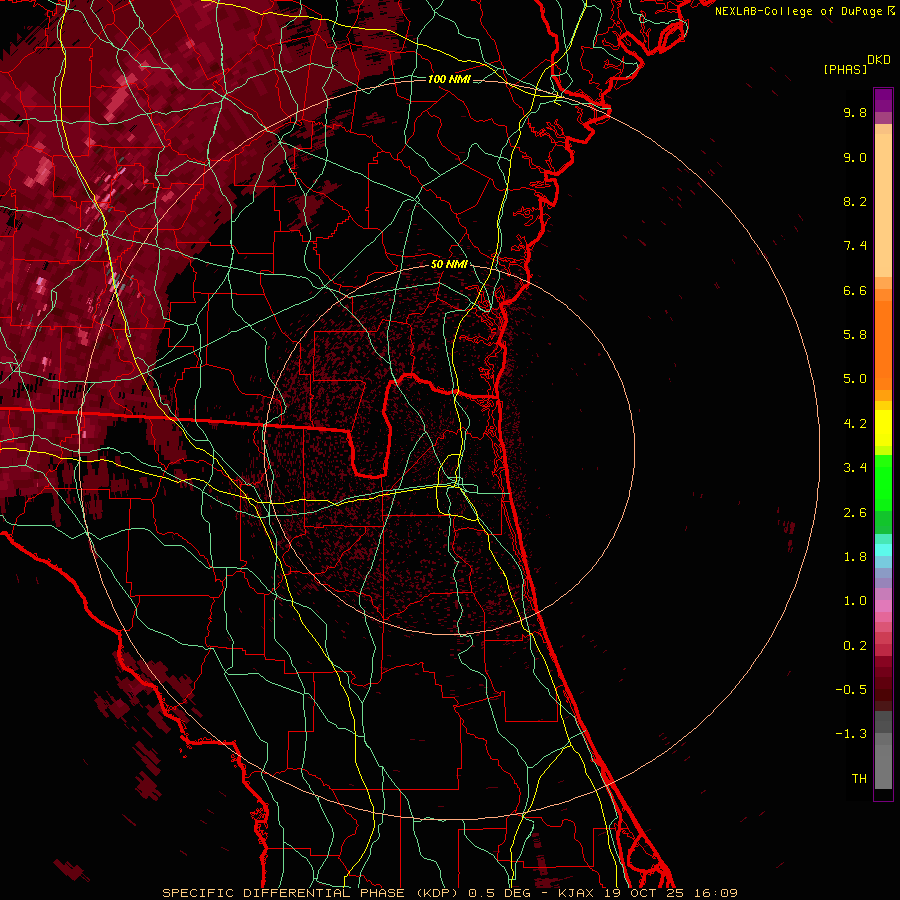The height and width of the screenshot is (900, 900).
Task: Click the SPECIFIC DIFFERENTIAL PHASE (KDP) caption text
Action: click(313, 893)
